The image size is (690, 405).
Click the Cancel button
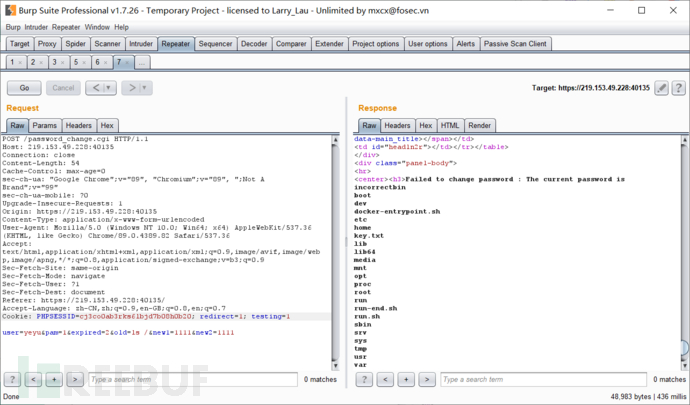(x=63, y=88)
